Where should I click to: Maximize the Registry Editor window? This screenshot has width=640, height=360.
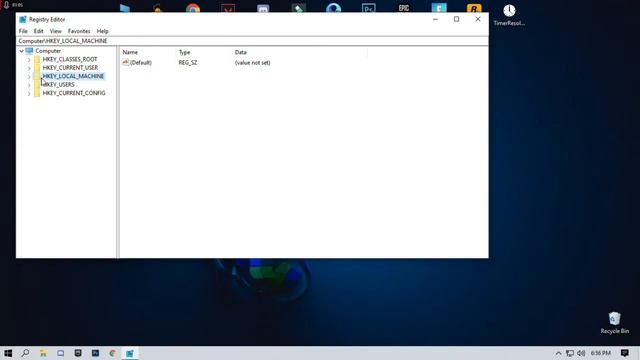tap(456, 19)
